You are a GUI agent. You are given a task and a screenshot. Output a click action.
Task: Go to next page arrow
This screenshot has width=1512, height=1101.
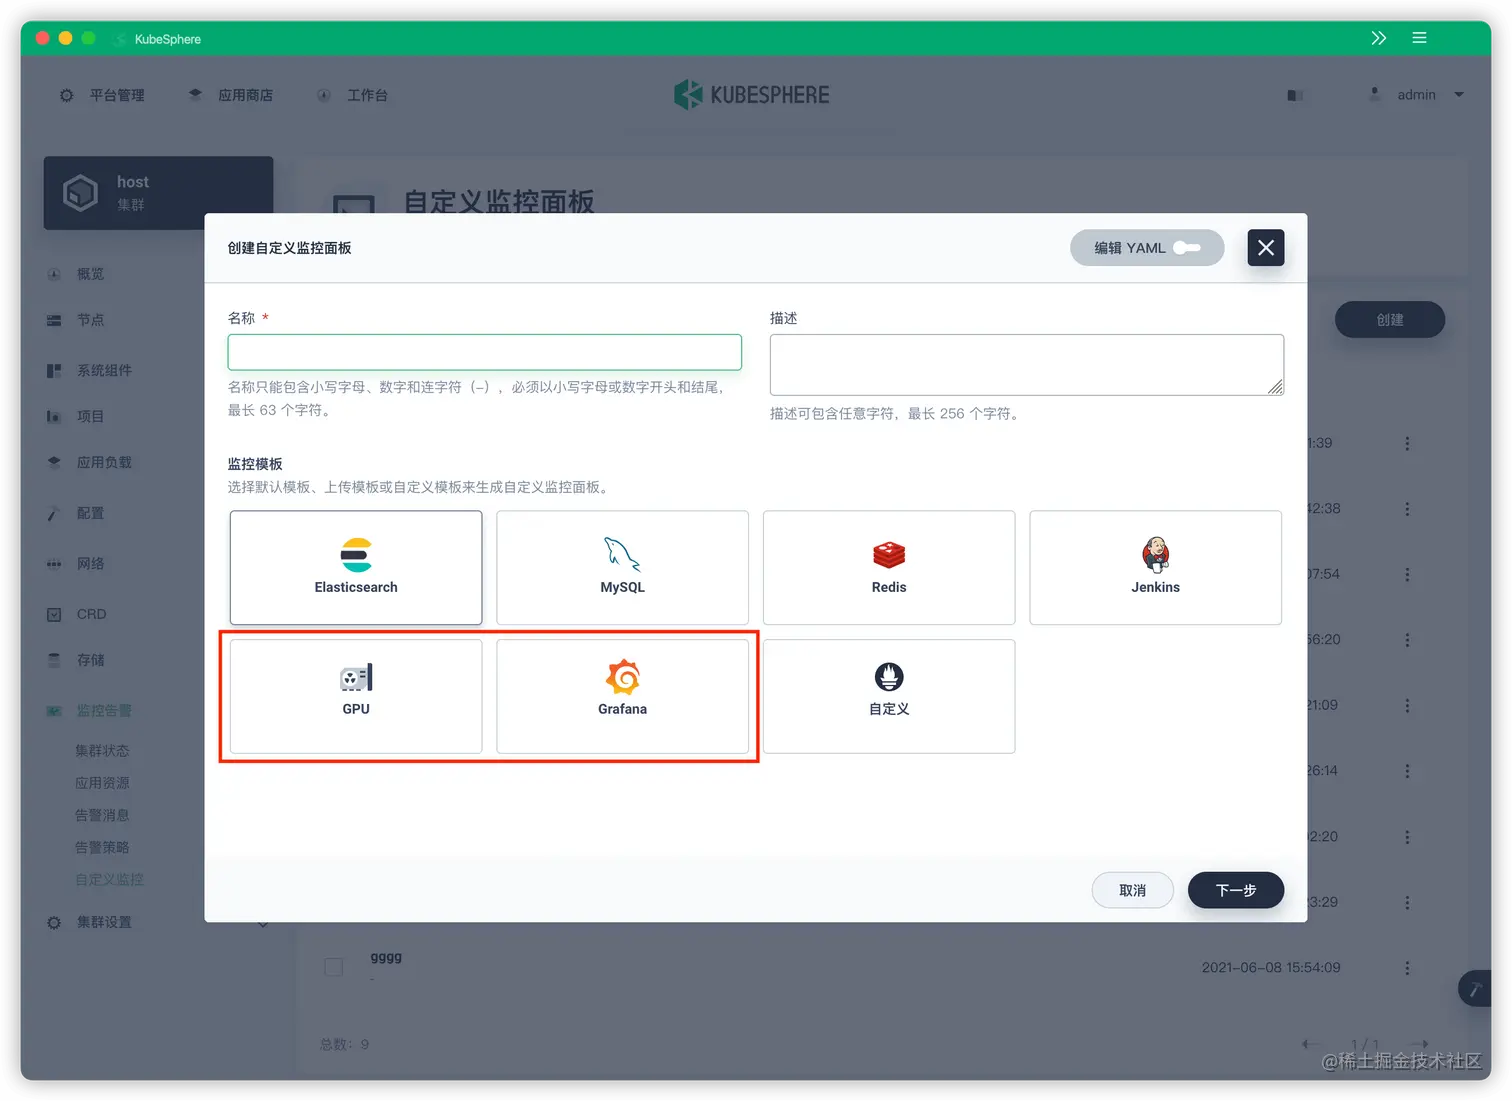1419,1044
